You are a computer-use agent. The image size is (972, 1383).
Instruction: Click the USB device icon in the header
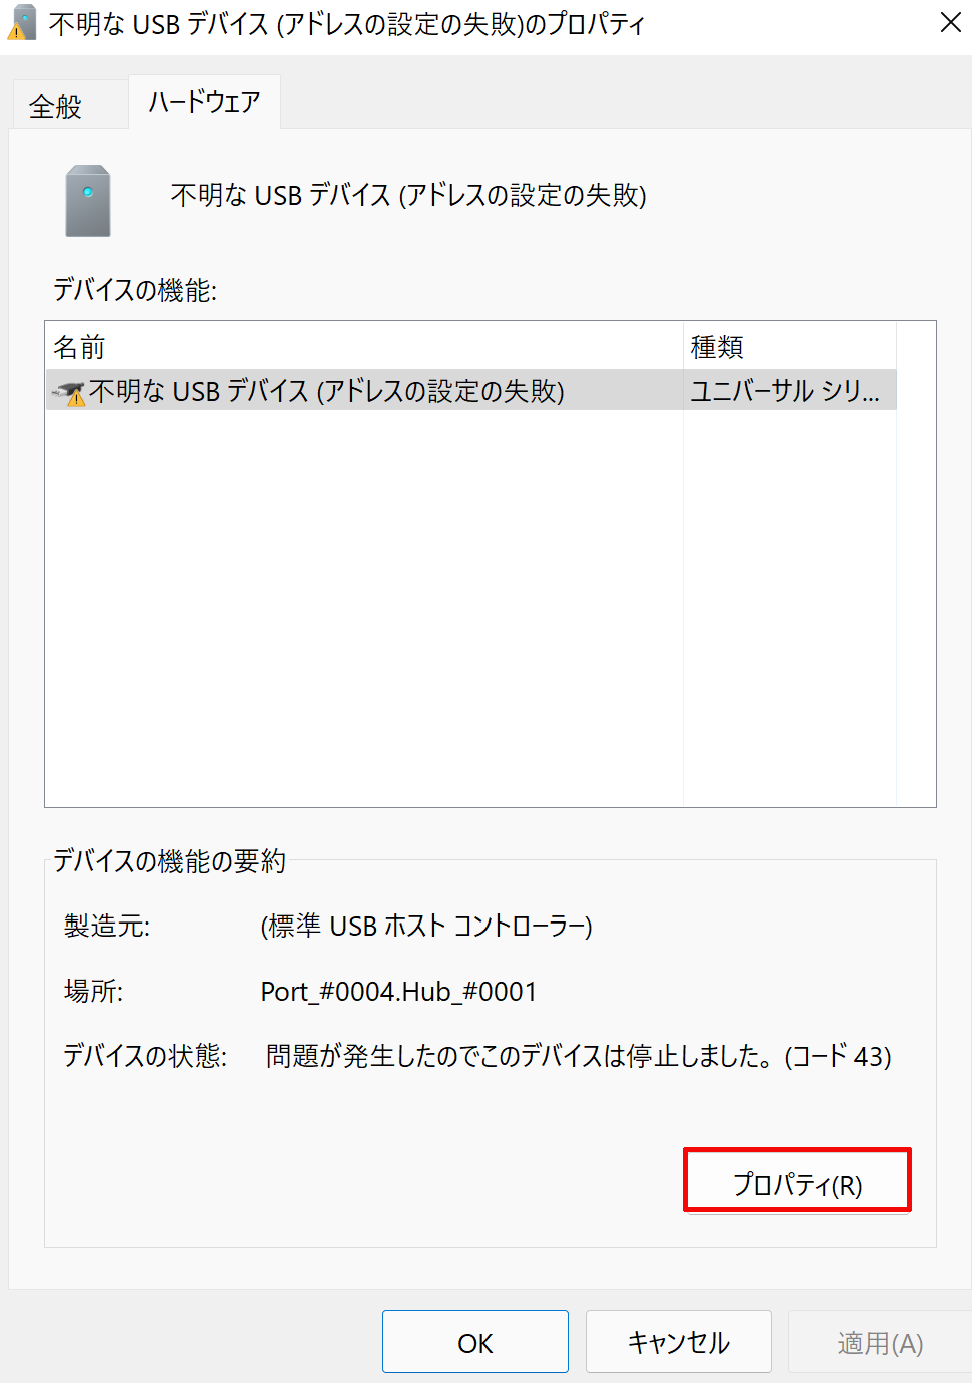pyautogui.click(x=87, y=199)
